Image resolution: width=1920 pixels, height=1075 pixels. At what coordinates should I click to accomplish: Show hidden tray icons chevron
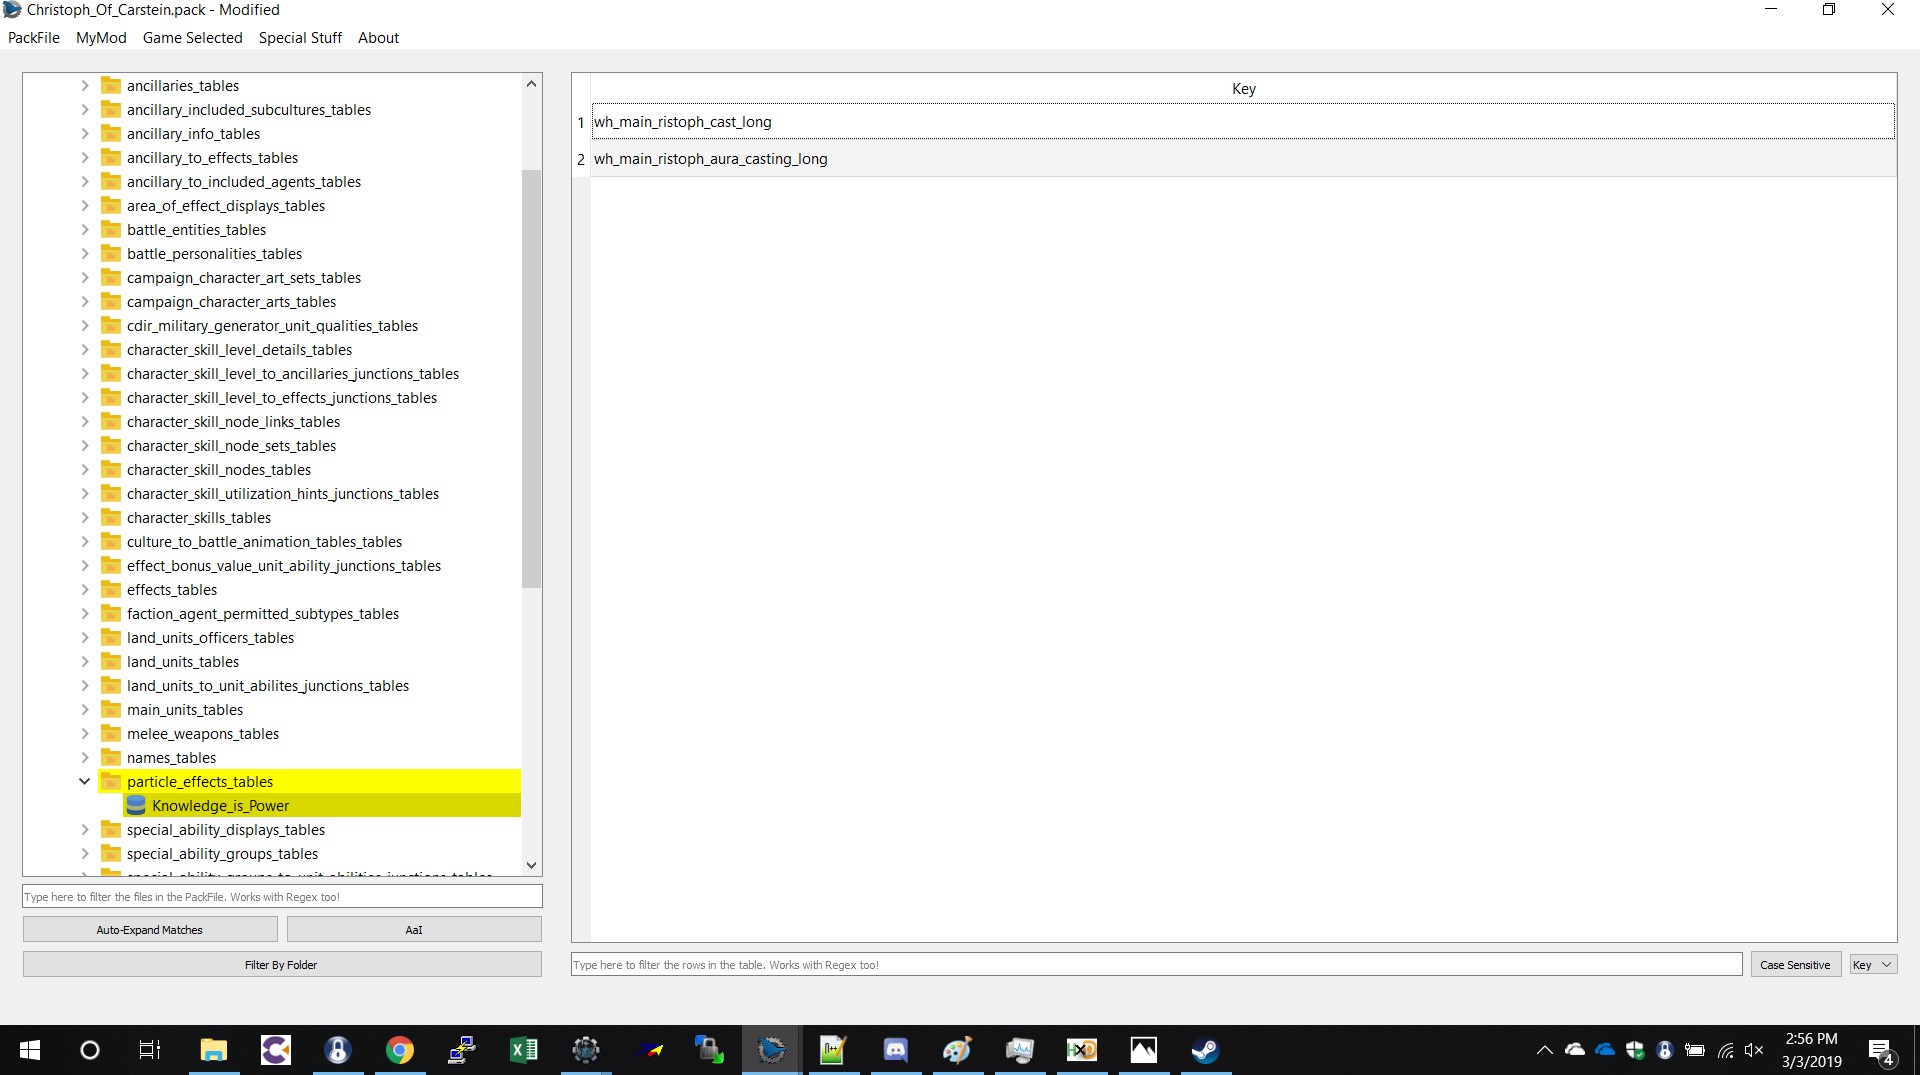[1544, 1050]
